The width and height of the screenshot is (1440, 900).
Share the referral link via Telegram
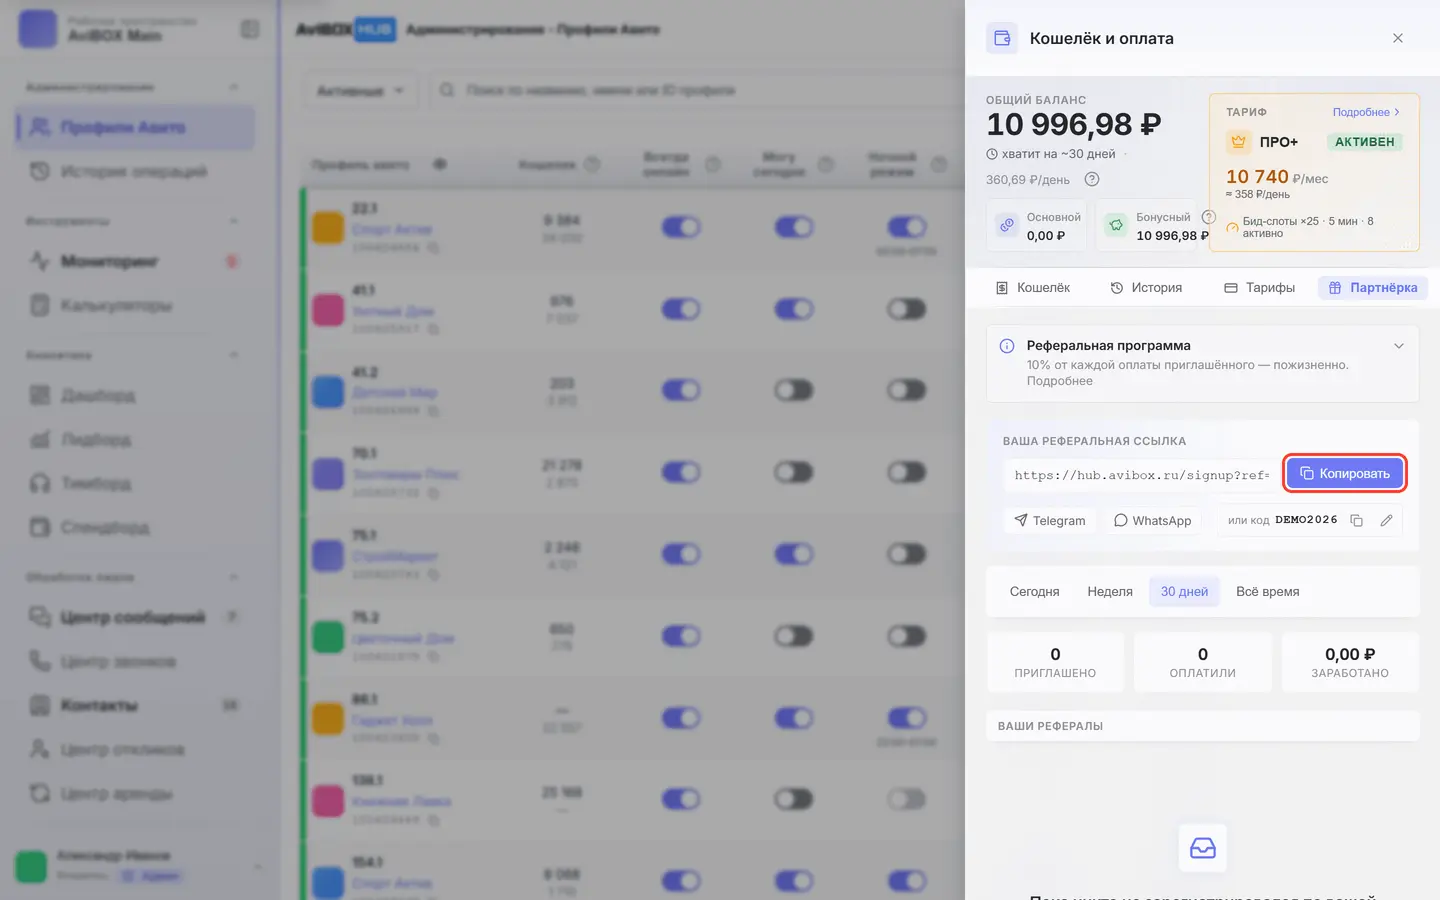click(1050, 520)
